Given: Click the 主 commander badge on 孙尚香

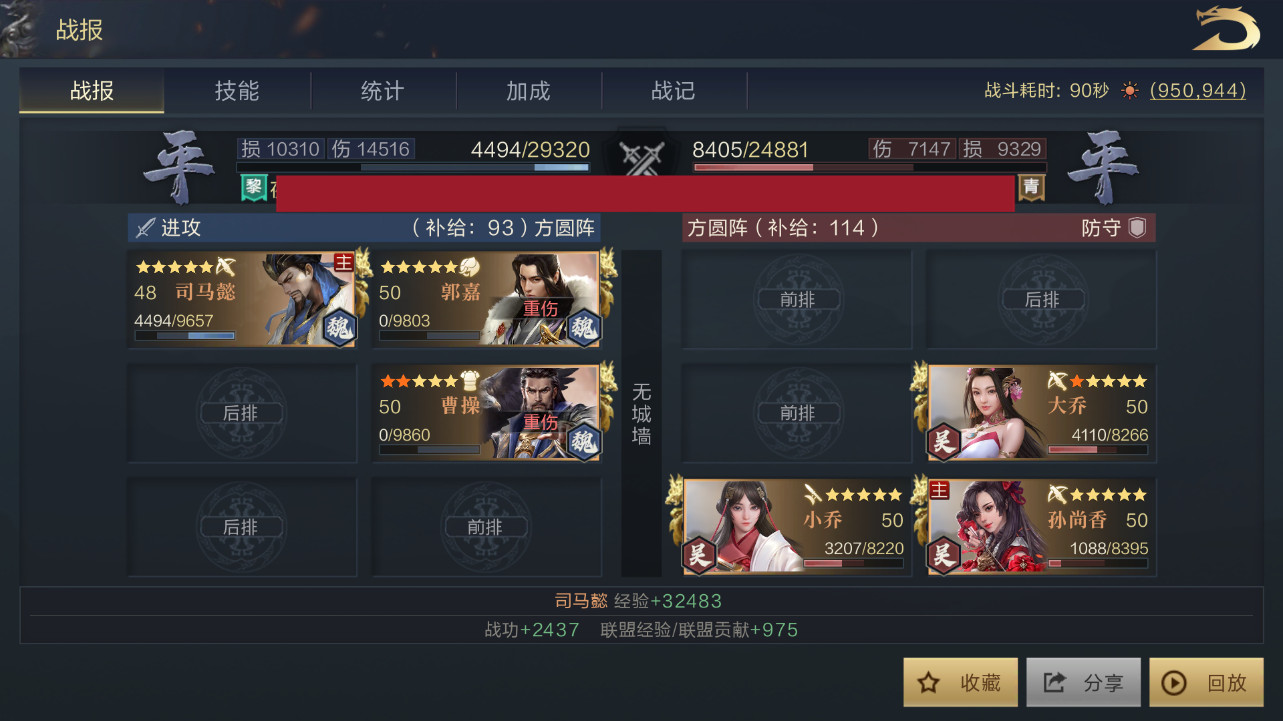Looking at the screenshot, I should [x=939, y=490].
